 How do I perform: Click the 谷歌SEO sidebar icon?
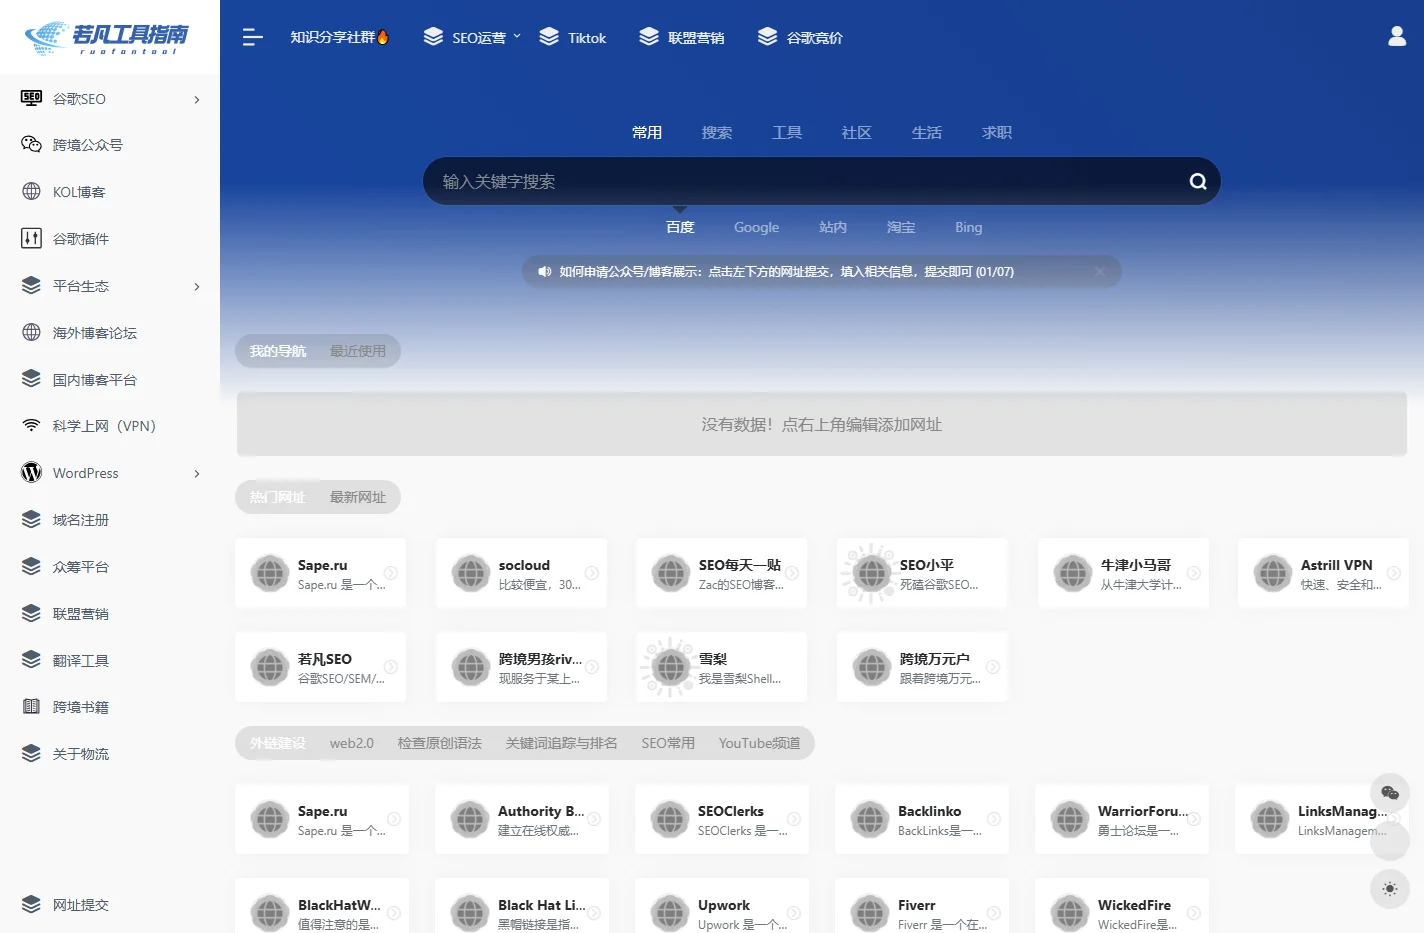click(x=31, y=98)
